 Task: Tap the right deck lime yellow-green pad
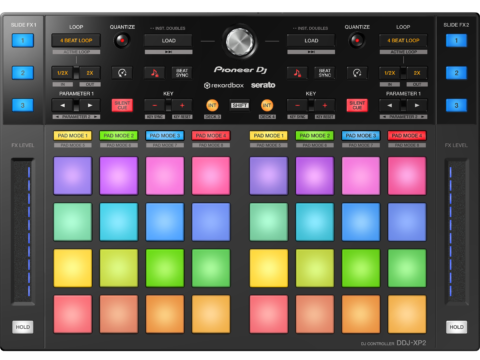pos(315,268)
